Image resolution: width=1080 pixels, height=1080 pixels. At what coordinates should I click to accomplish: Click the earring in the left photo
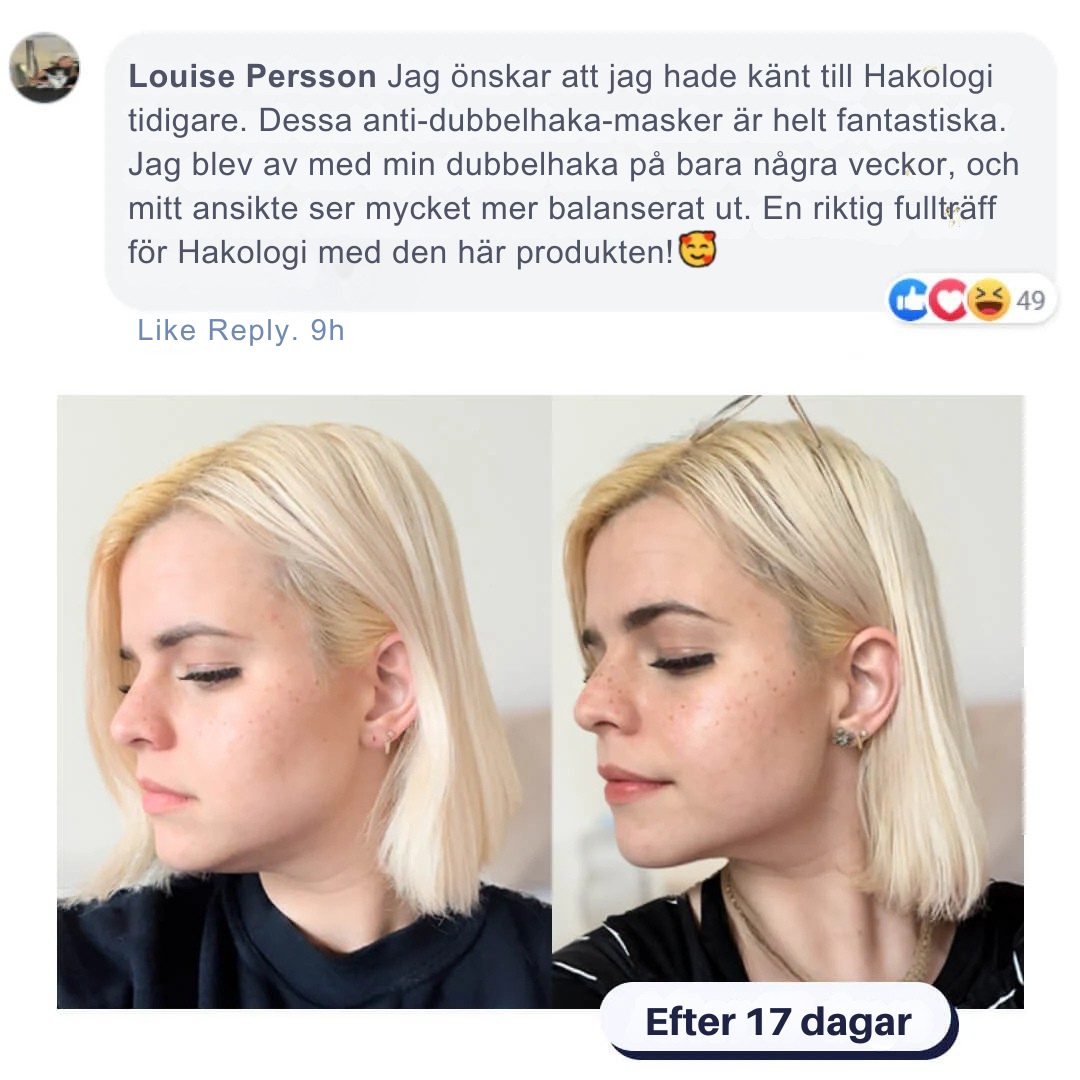coord(388,739)
